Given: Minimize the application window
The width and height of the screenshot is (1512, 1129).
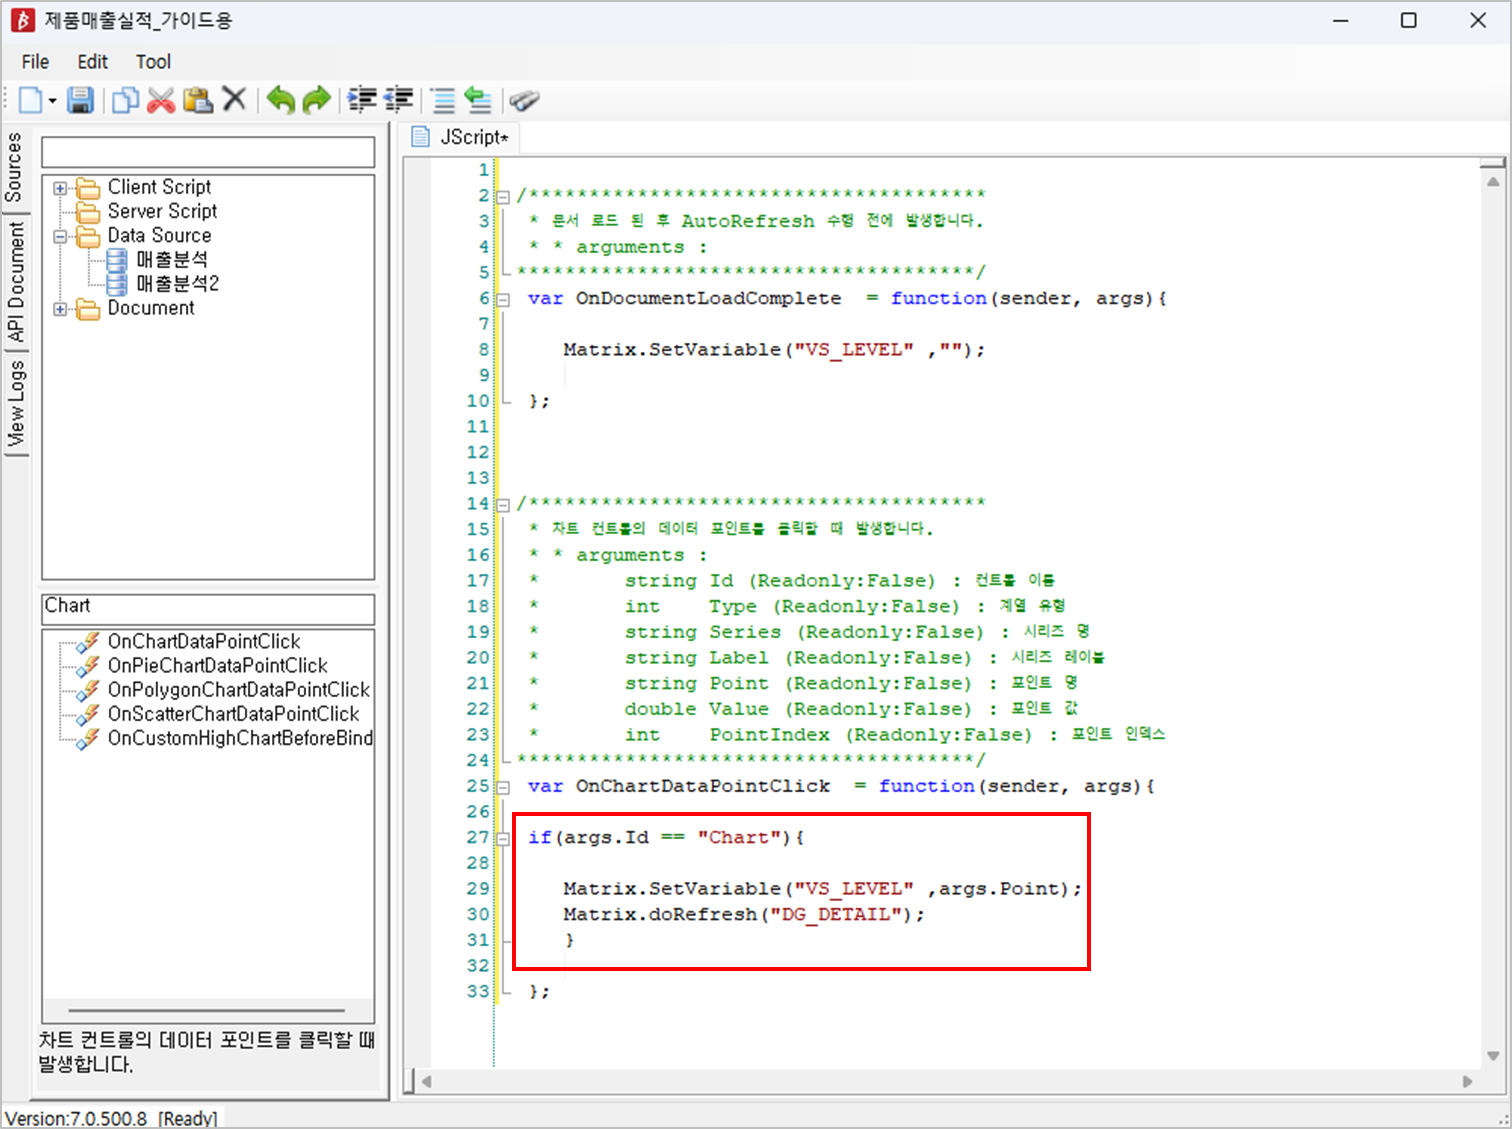Looking at the screenshot, I should 1341,20.
